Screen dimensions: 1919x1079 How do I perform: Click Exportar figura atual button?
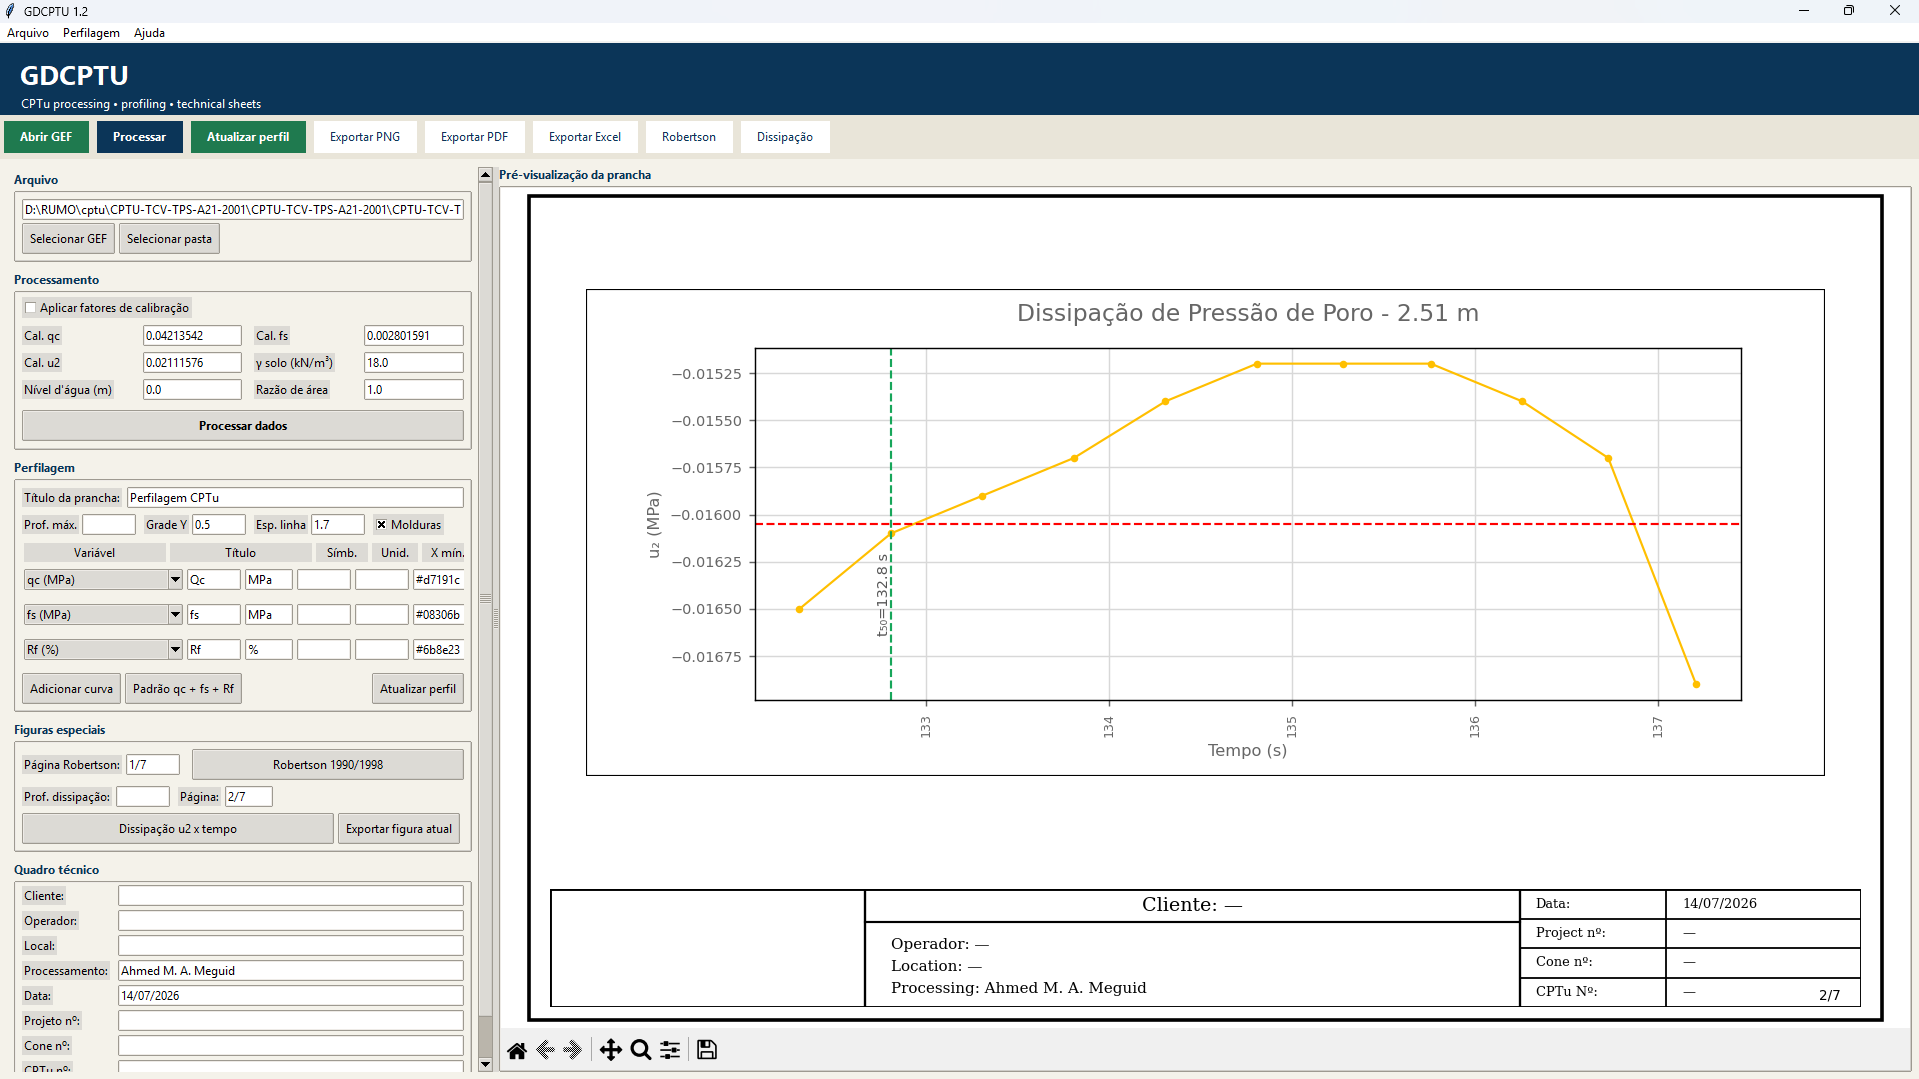point(399,829)
